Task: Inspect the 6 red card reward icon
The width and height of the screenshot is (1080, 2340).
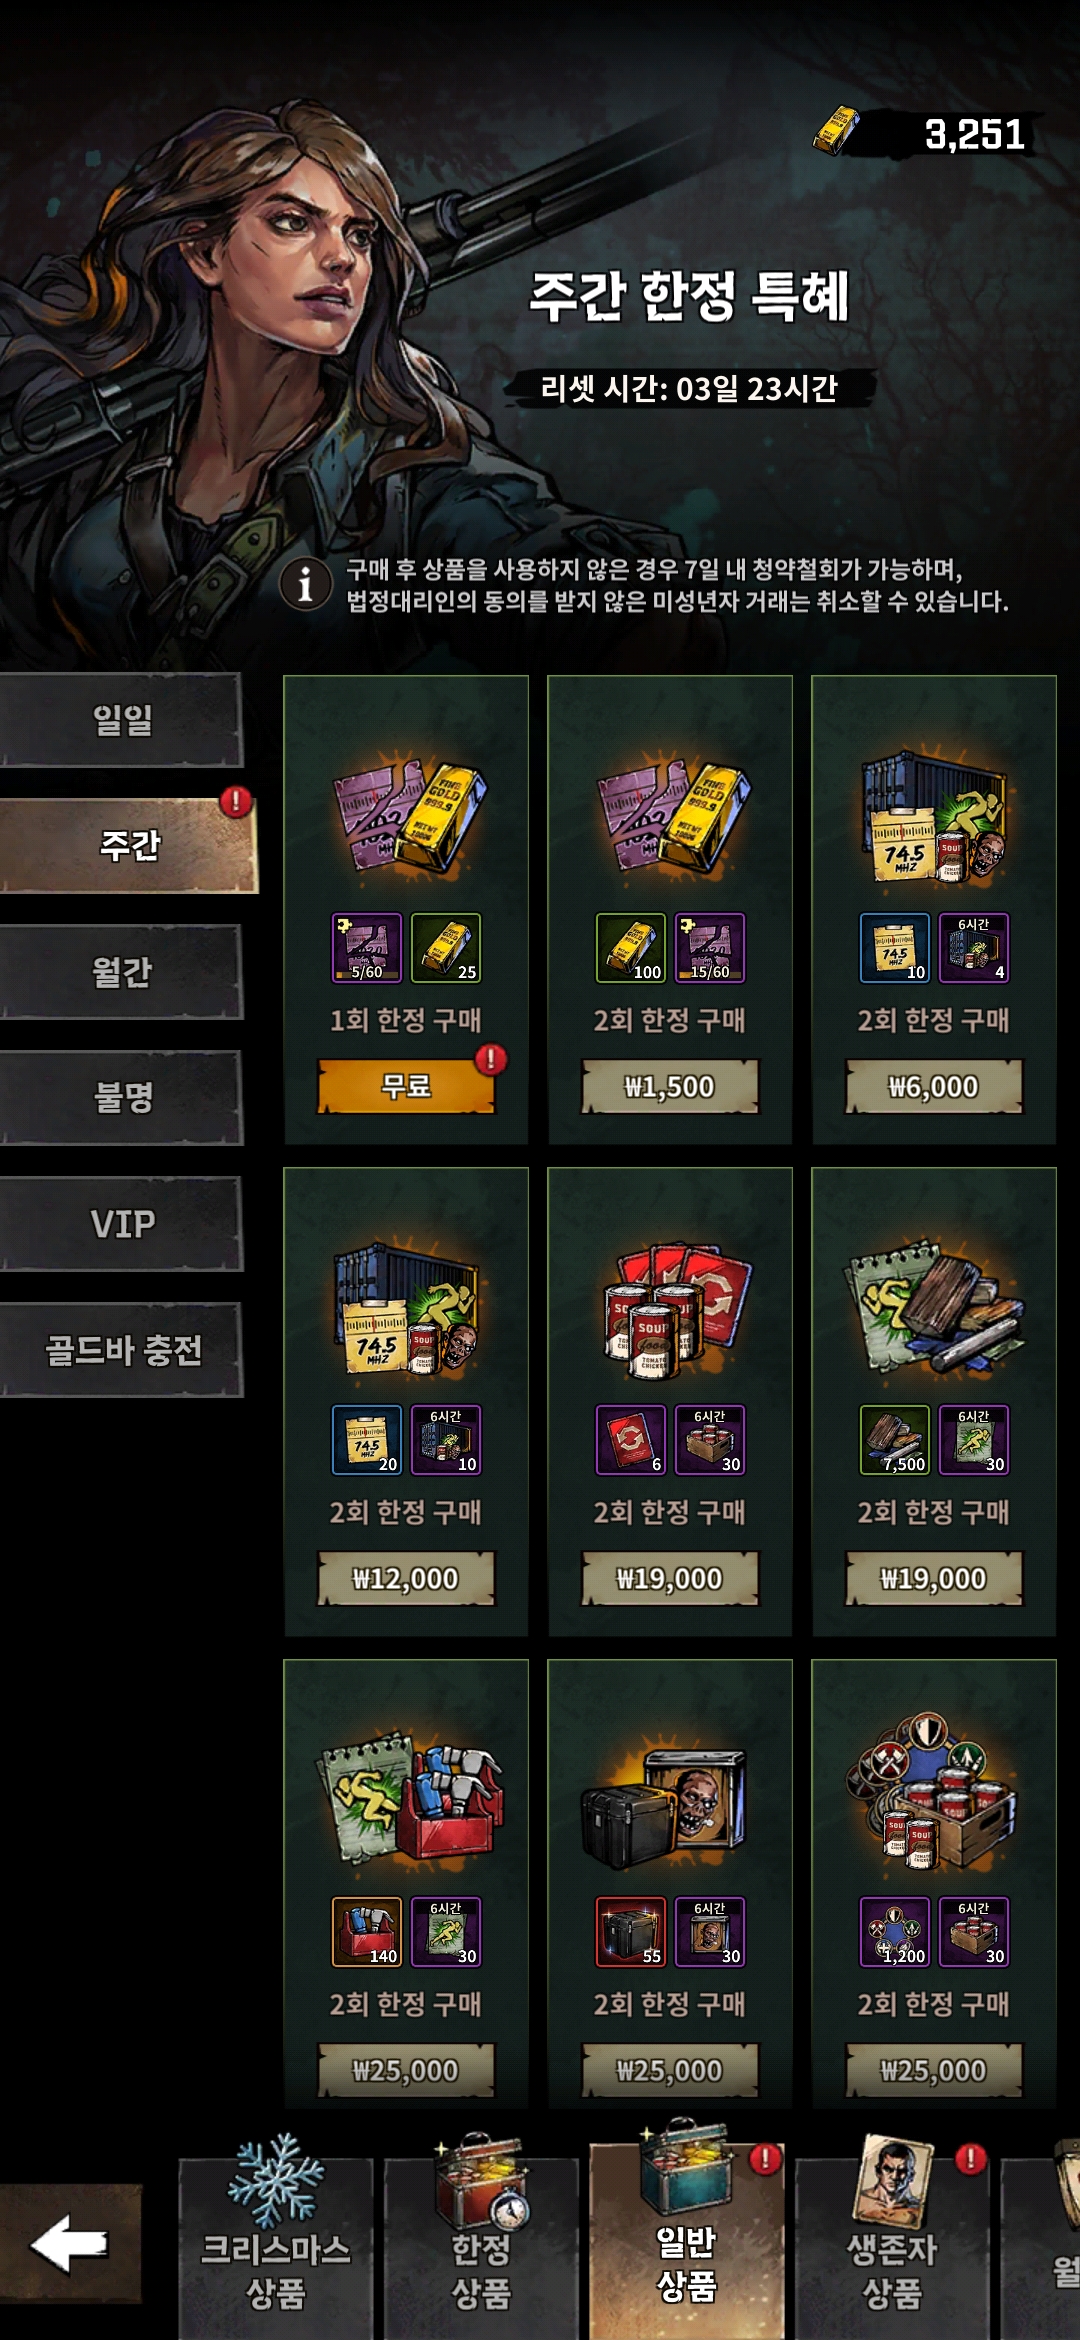Action: coord(631,1440)
